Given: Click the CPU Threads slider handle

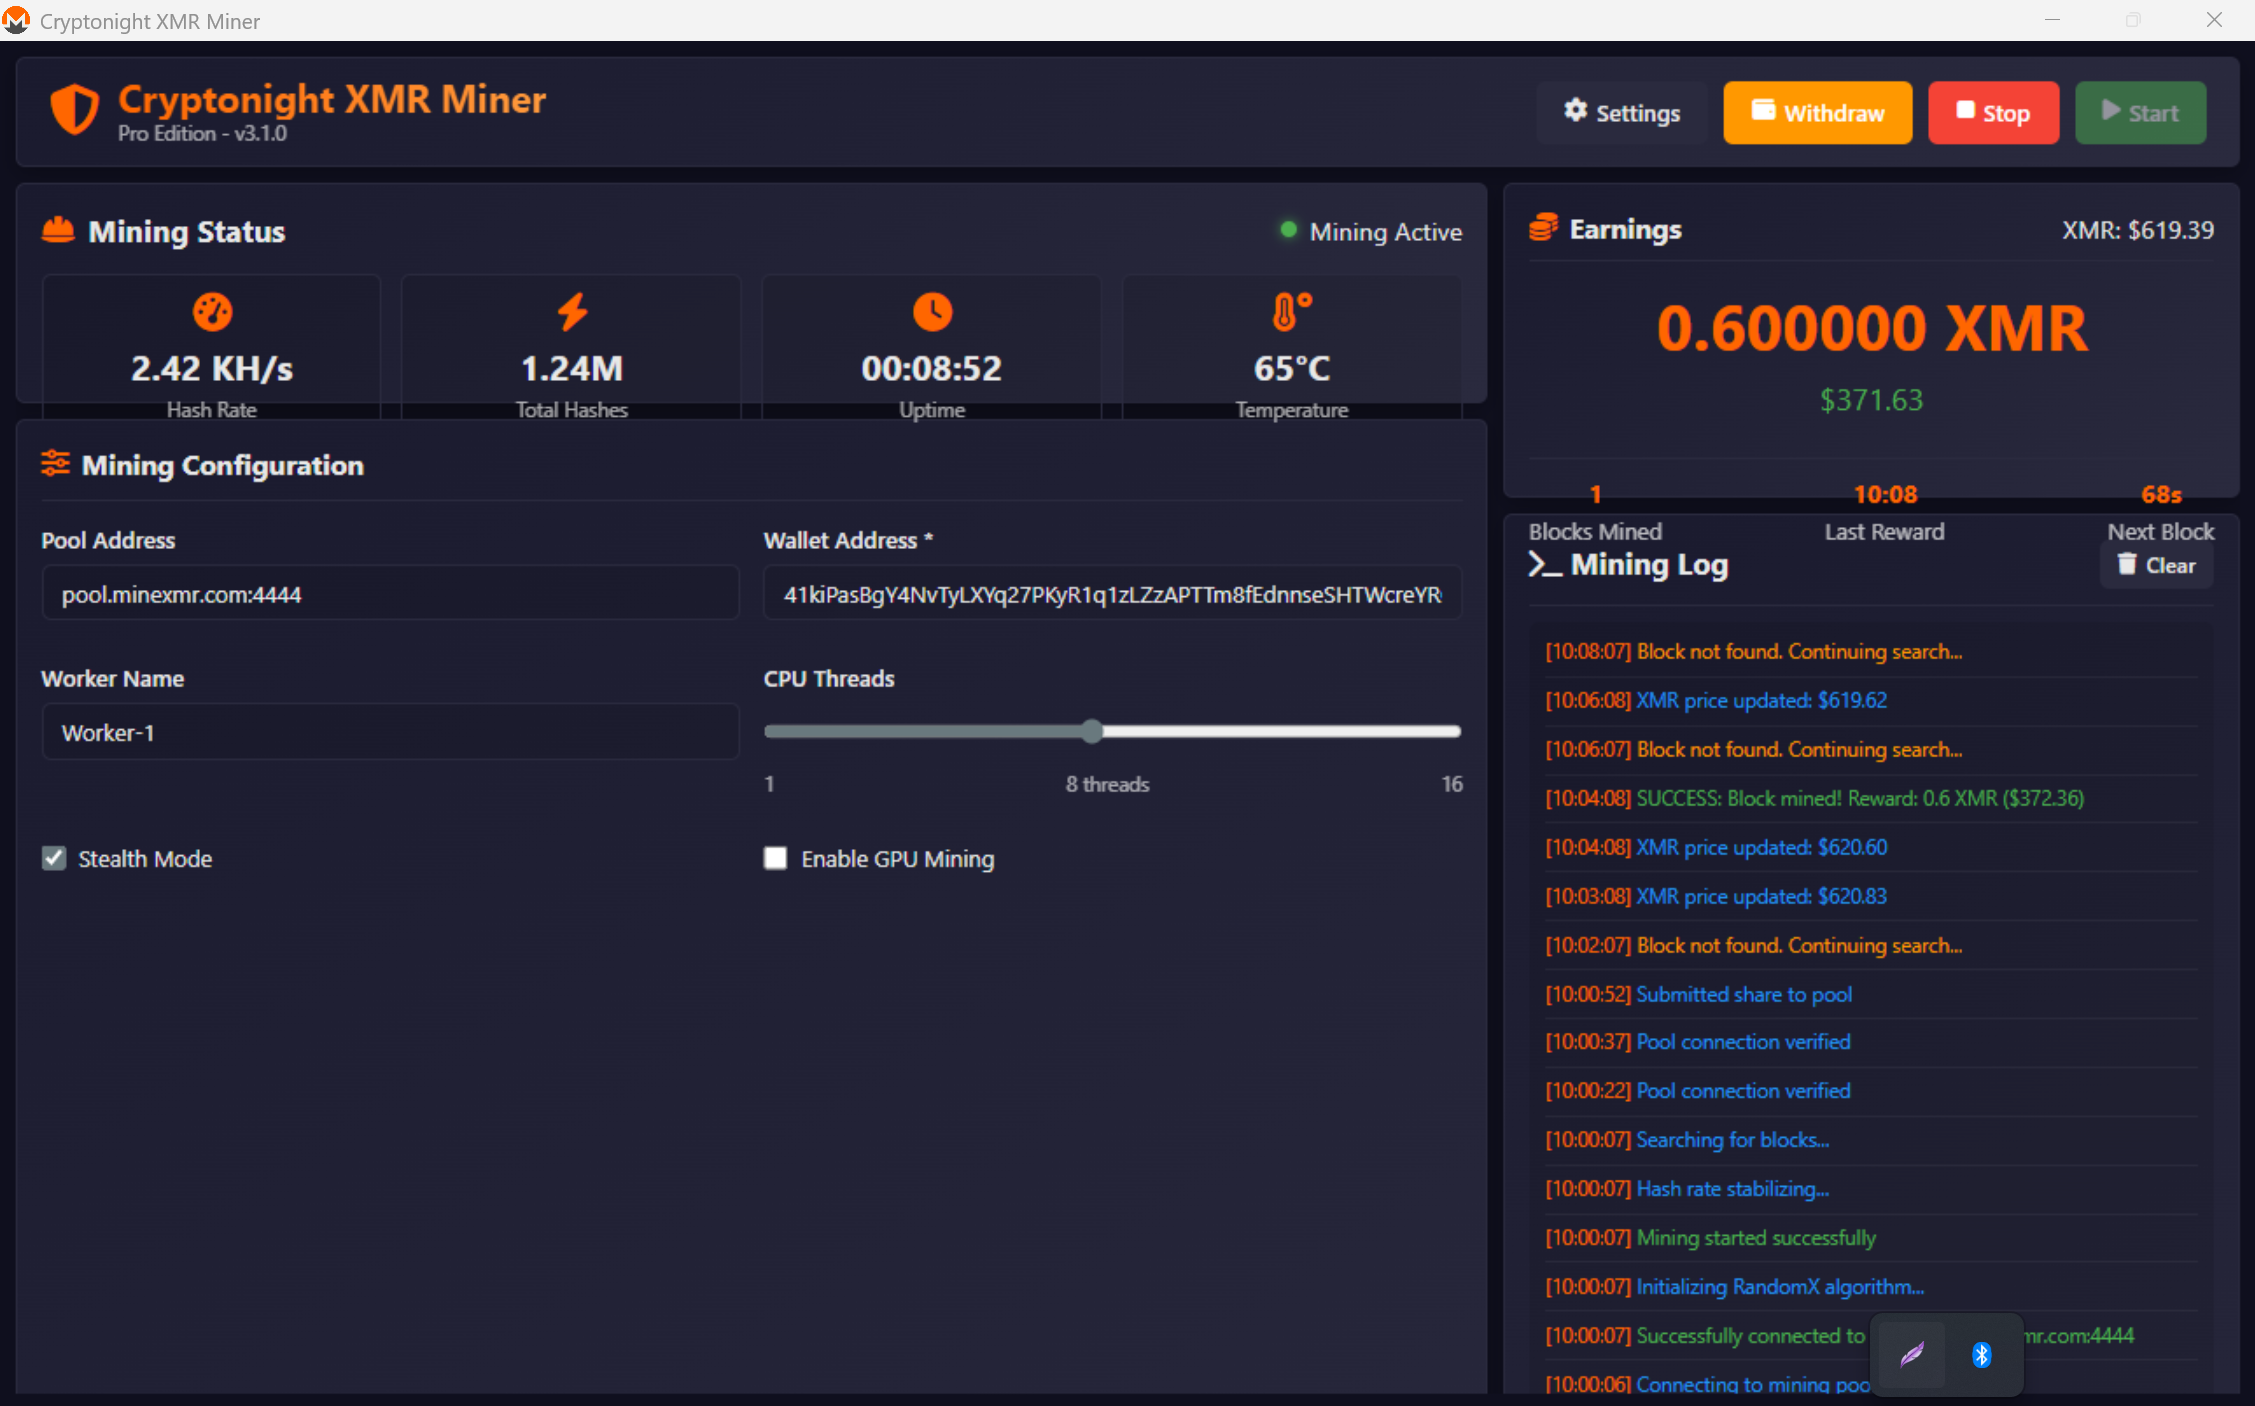Looking at the screenshot, I should pyautogui.click(x=1092, y=731).
